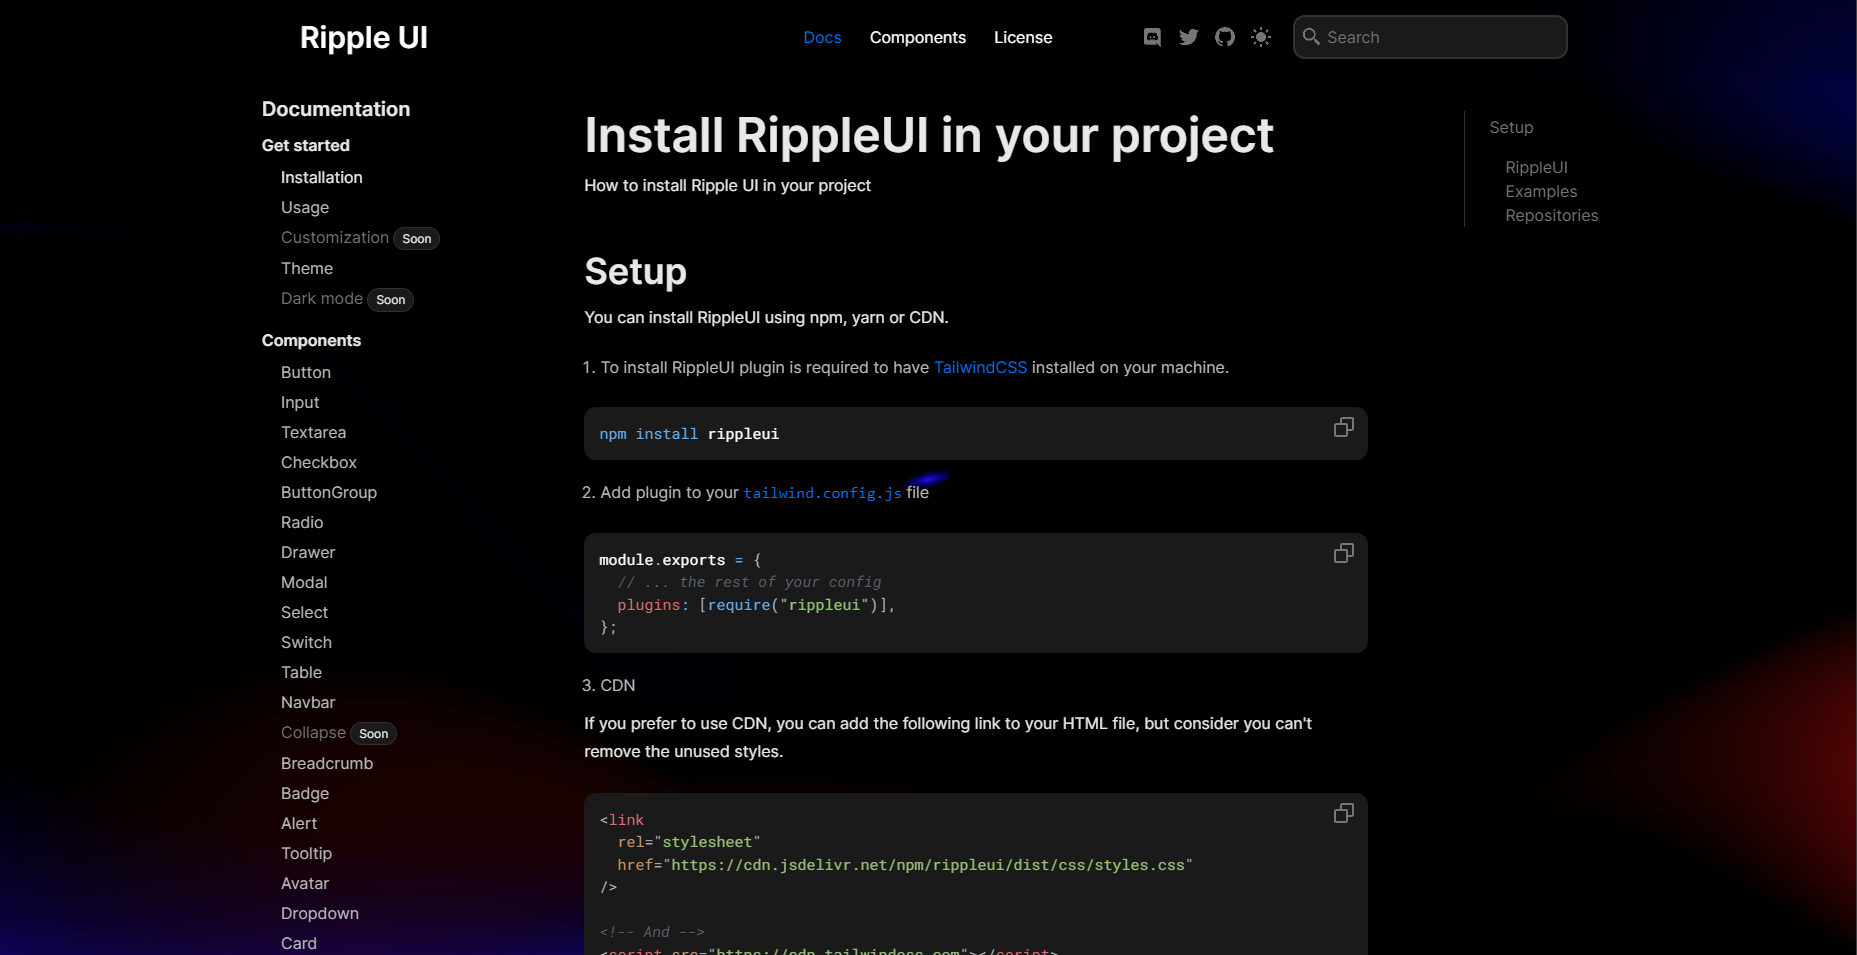Open Checkbox component docs
The width and height of the screenshot is (1857, 955).
click(x=318, y=462)
